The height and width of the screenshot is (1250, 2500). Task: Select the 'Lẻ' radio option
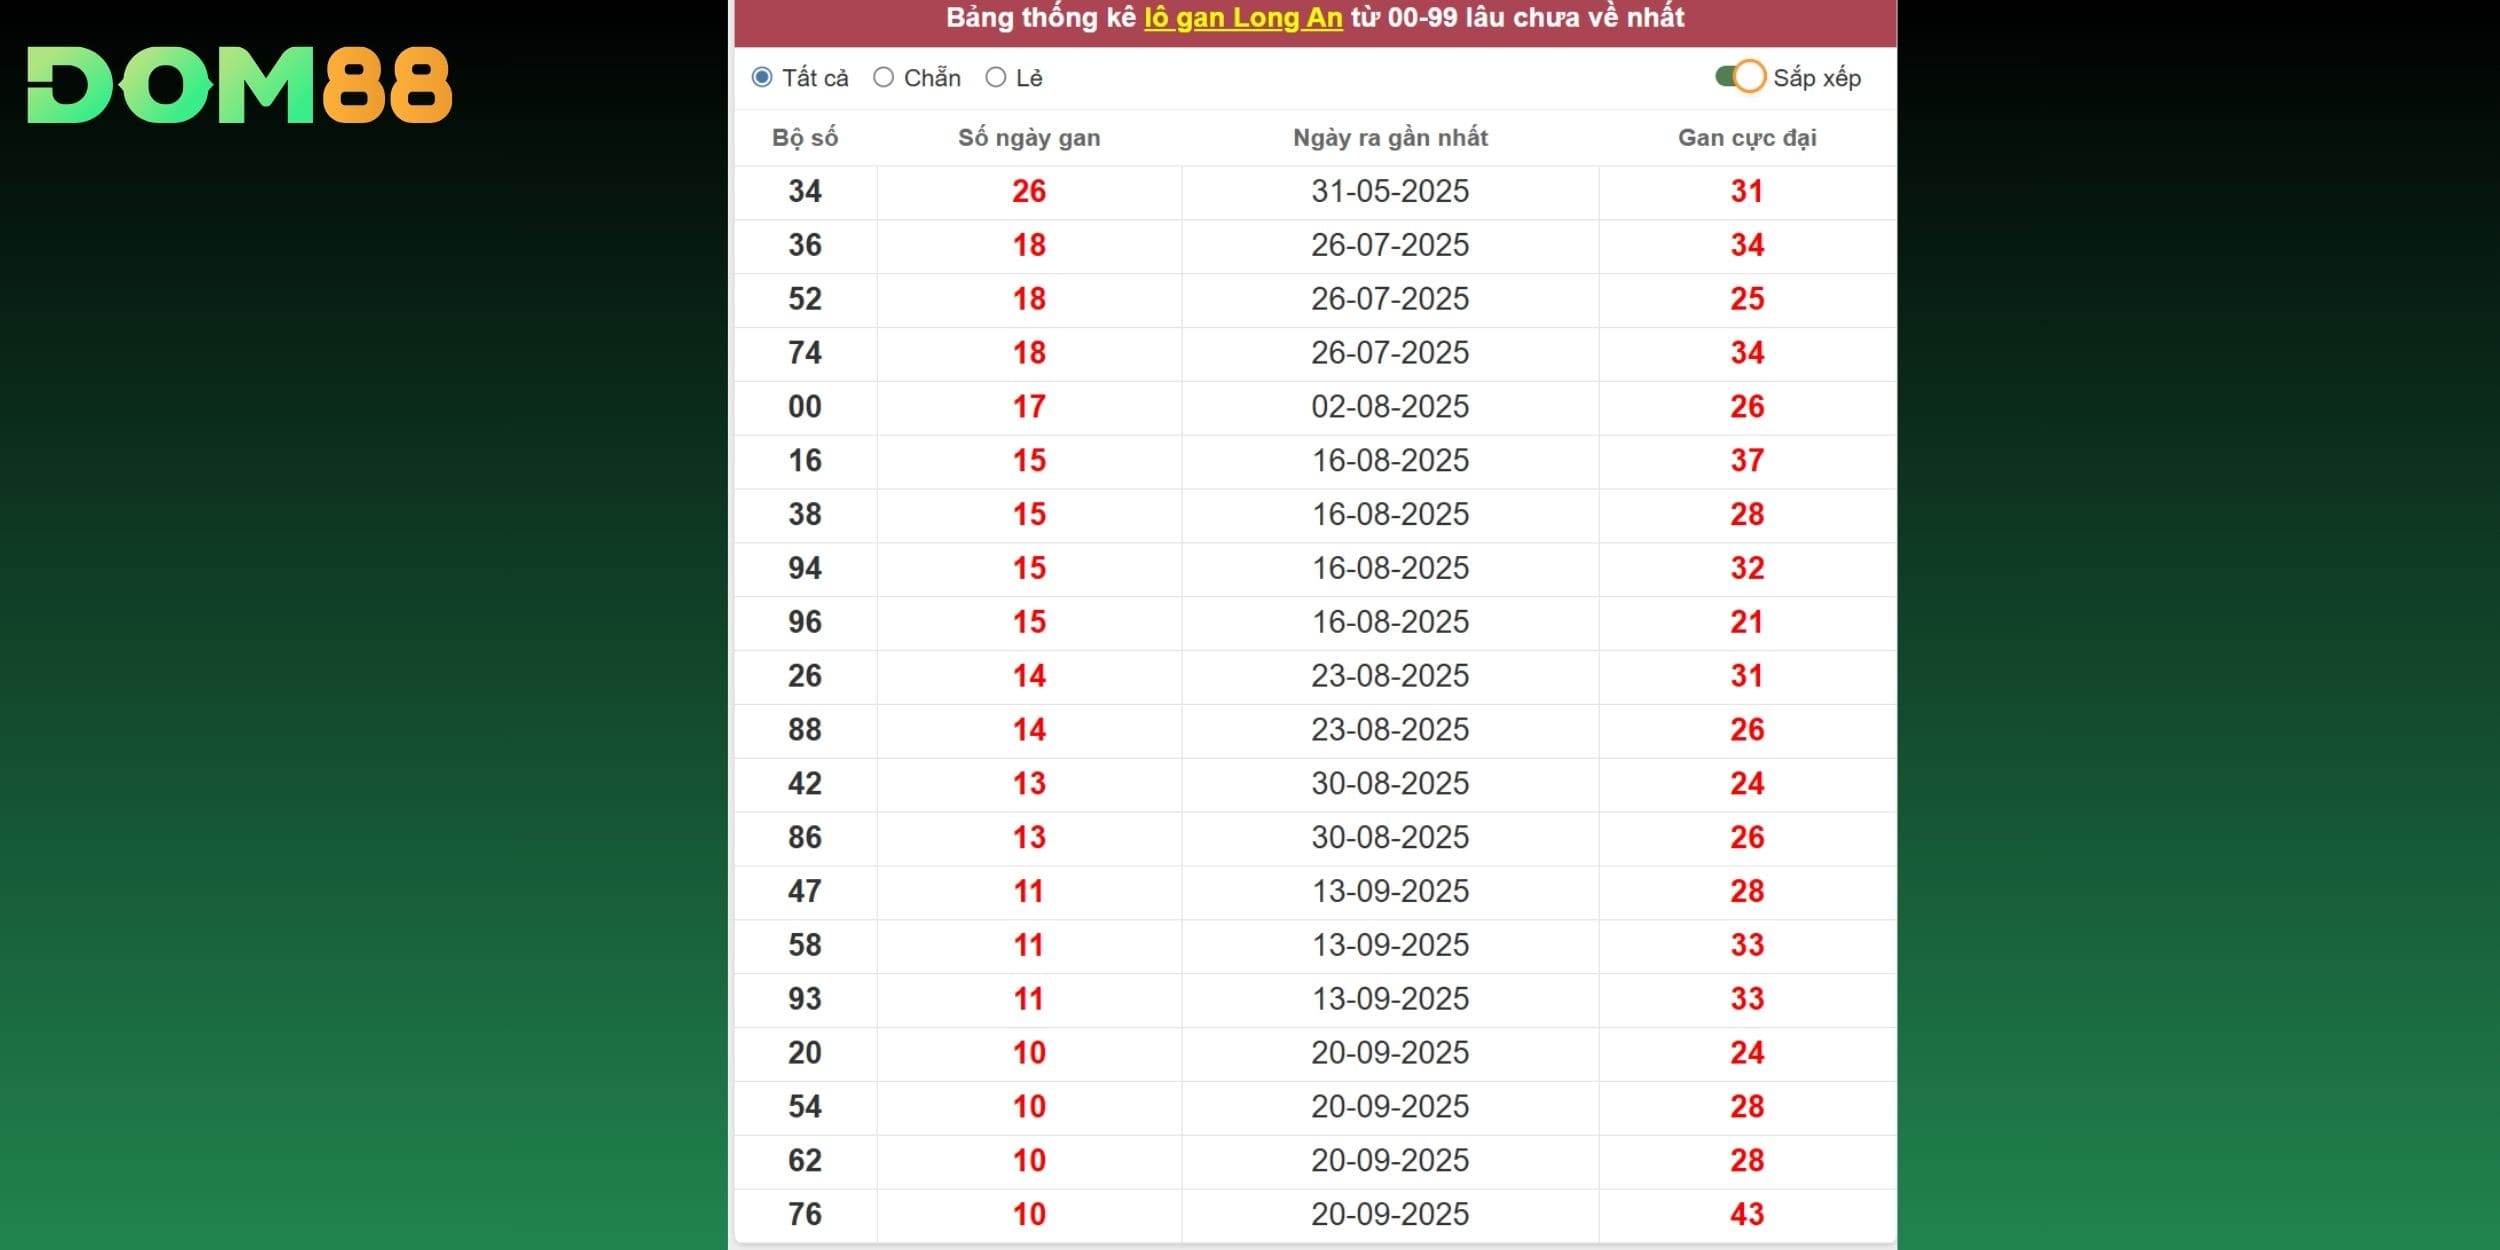(x=996, y=77)
